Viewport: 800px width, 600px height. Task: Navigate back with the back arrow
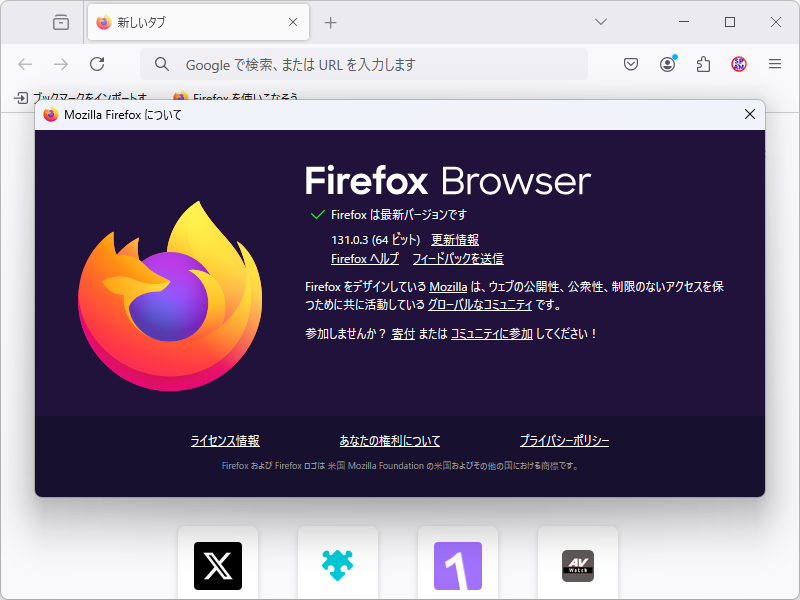point(25,63)
